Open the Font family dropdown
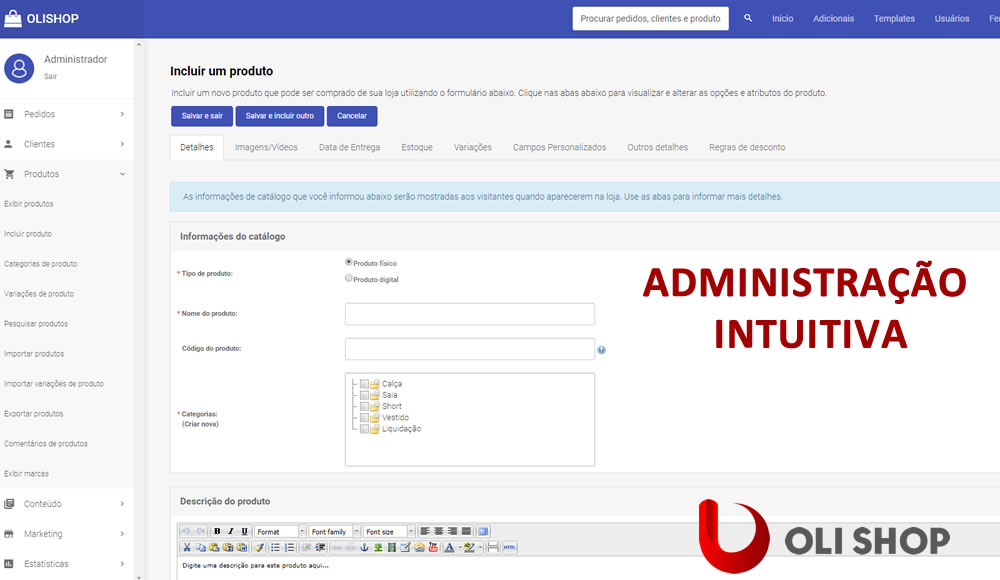 (x=332, y=531)
